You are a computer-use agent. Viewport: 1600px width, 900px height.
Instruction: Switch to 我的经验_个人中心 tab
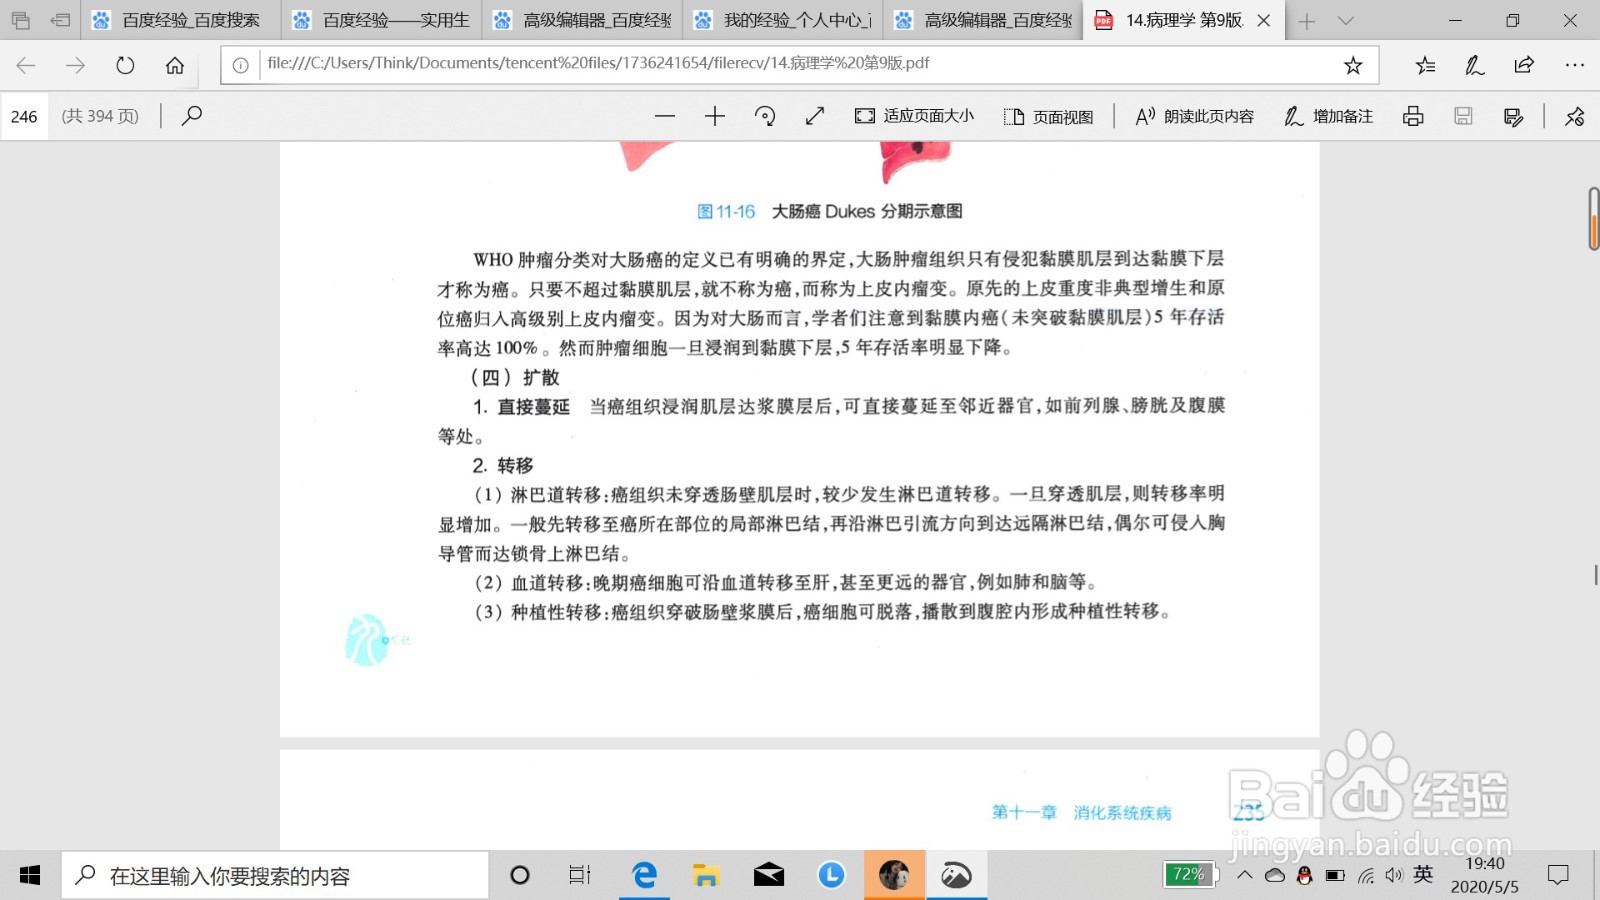[783, 20]
